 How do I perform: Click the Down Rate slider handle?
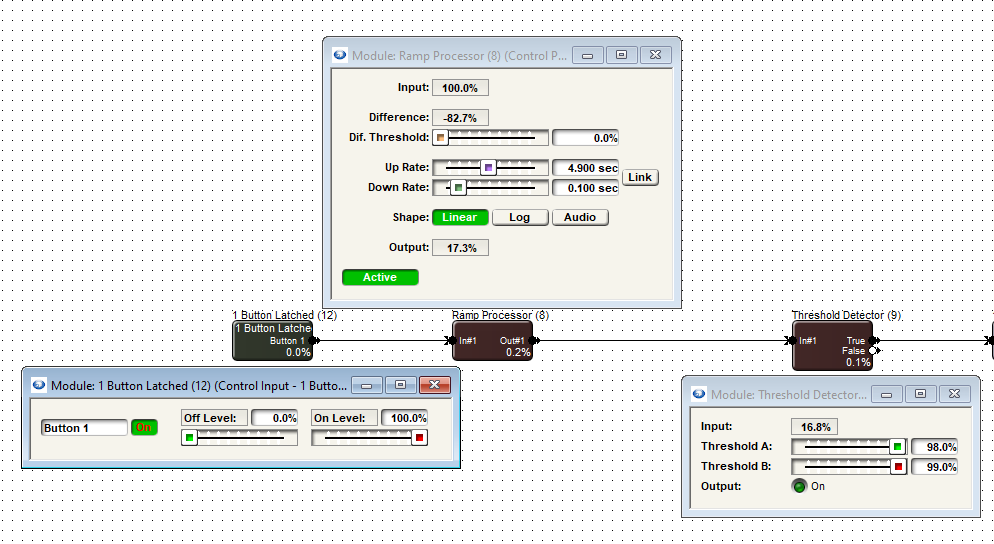(458, 188)
